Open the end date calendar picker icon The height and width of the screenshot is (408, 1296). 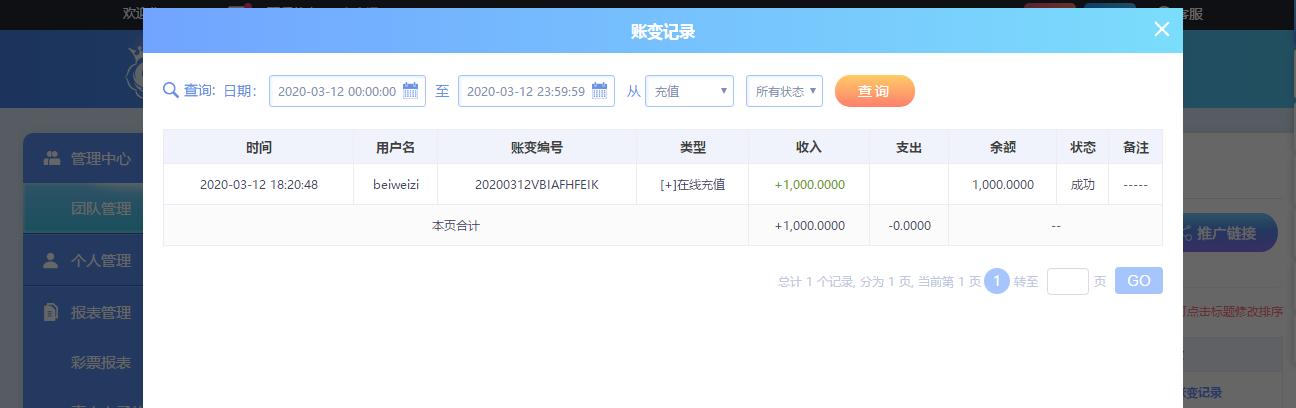pyautogui.click(x=600, y=91)
